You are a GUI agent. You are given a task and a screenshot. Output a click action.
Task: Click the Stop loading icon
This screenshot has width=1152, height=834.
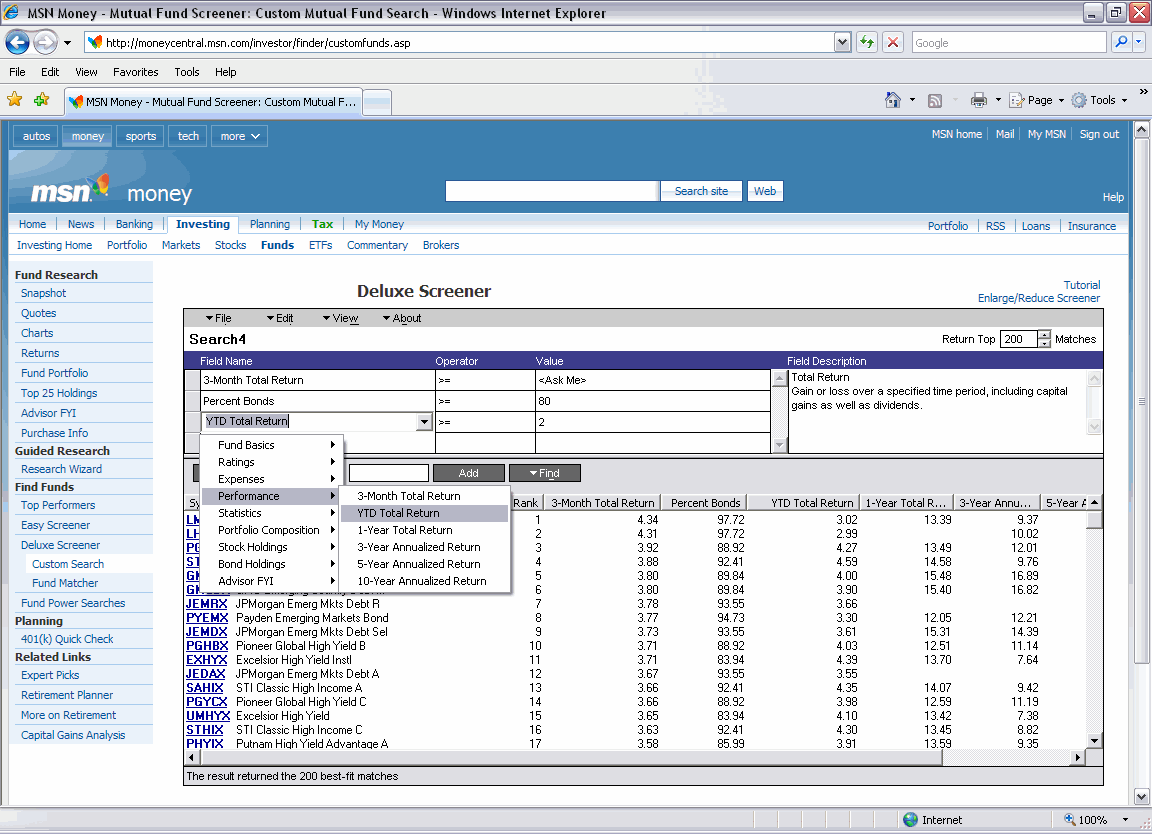(893, 43)
